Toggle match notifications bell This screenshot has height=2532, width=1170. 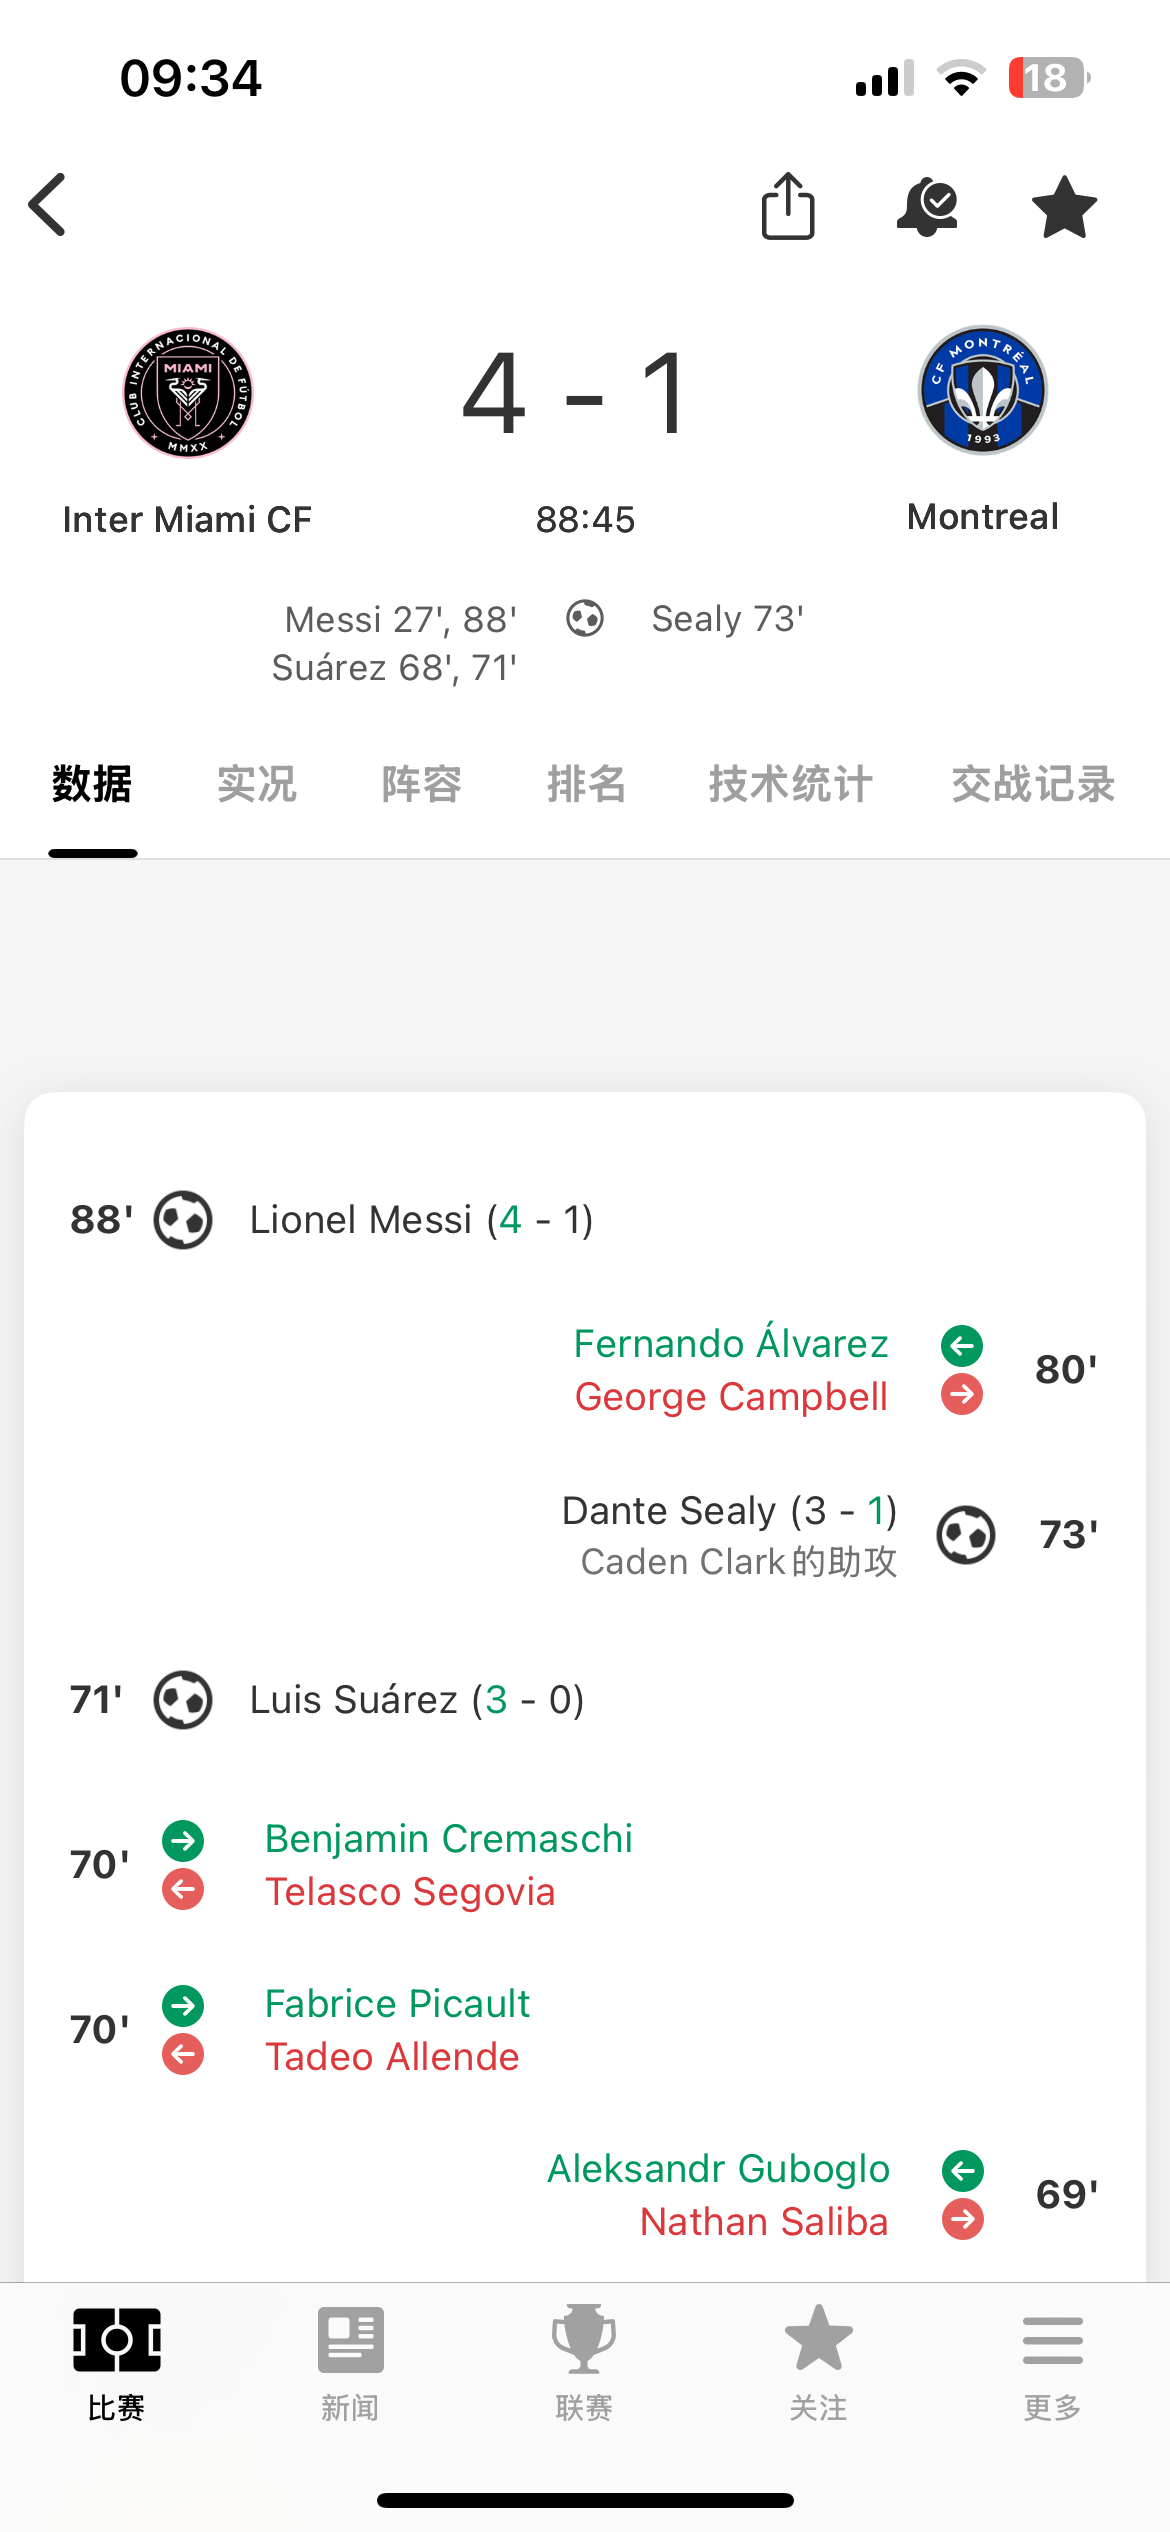click(x=927, y=207)
